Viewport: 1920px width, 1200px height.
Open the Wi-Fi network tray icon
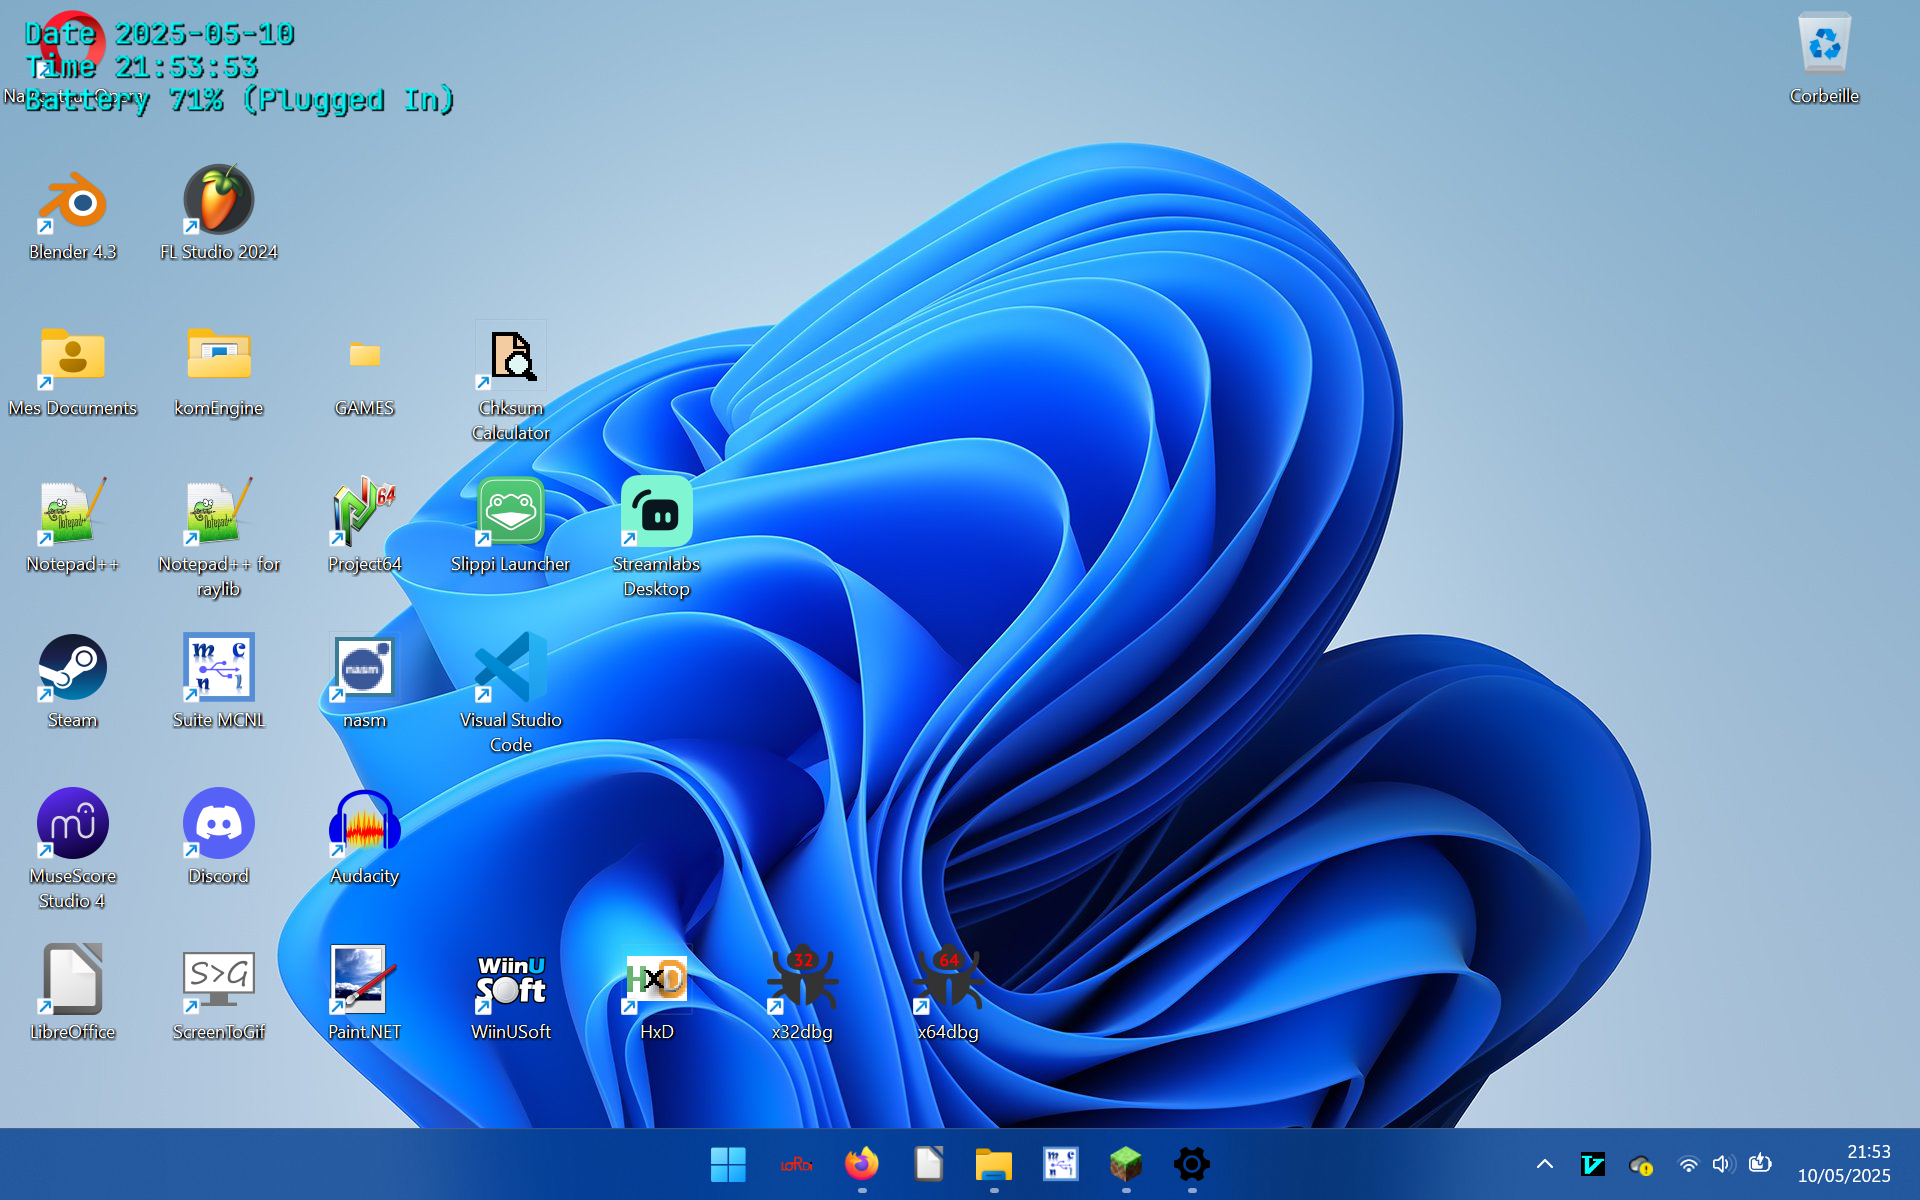coord(1689,1164)
